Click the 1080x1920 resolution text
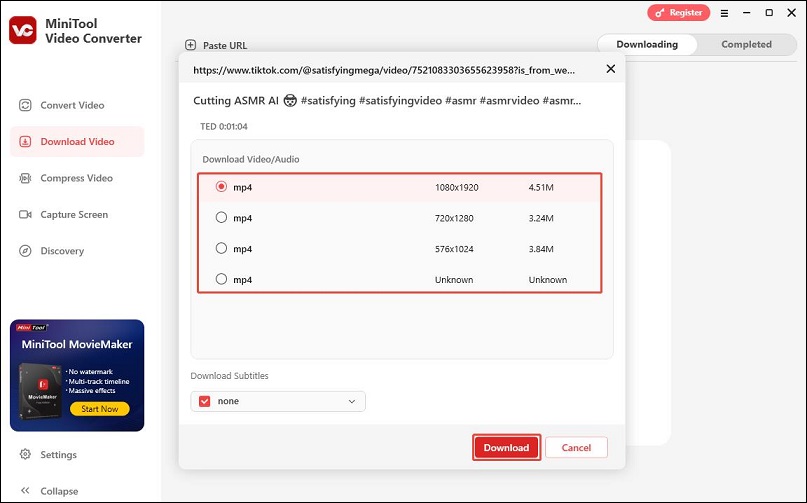Image resolution: width=807 pixels, height=503 pixels. tap(457, 187)
